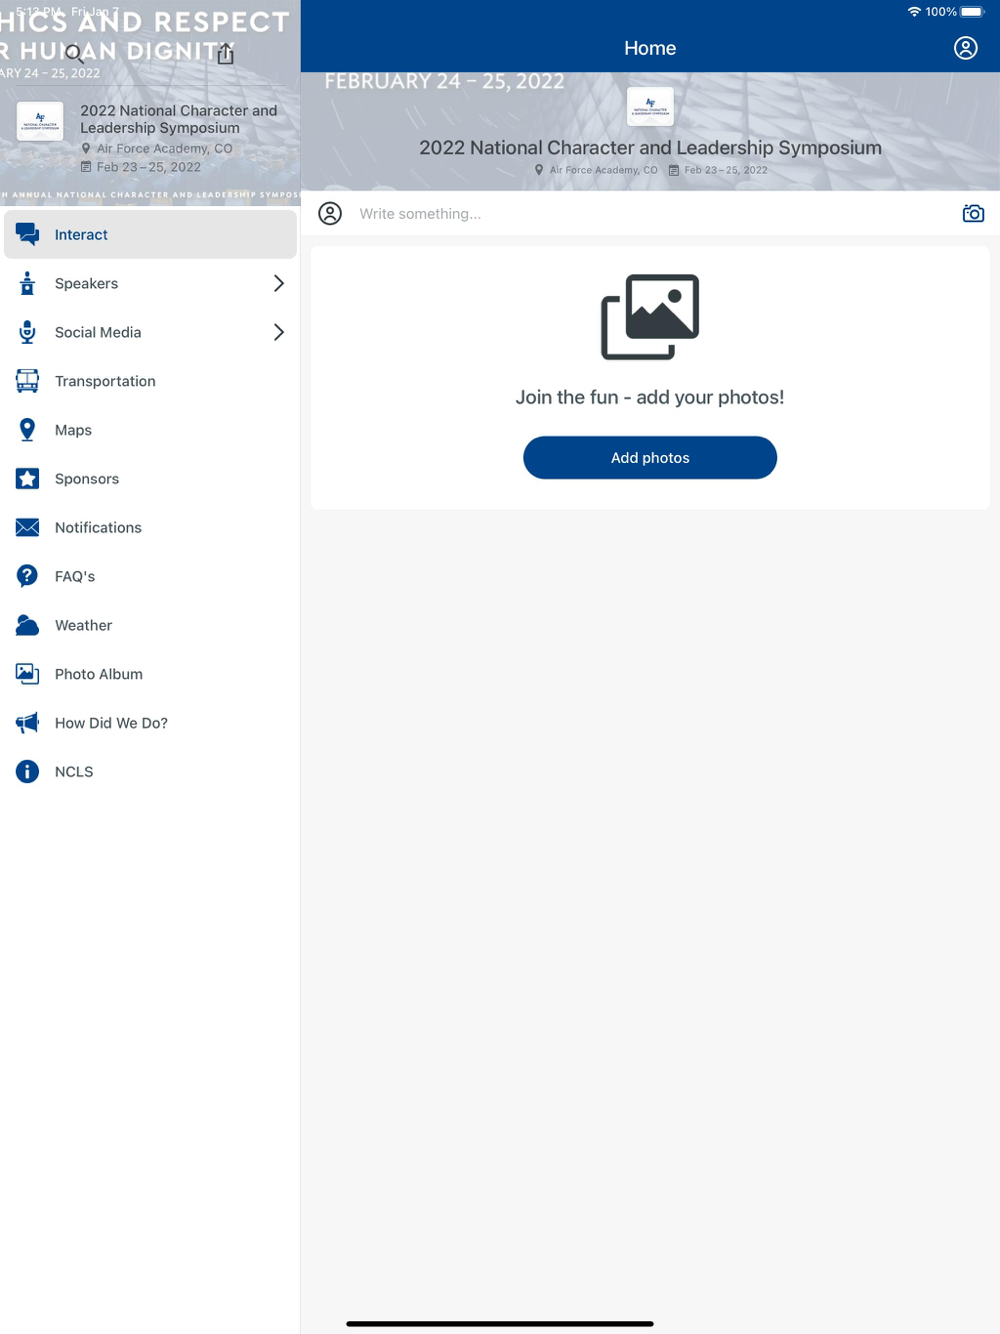This screenshot has height=1334, width=1000.
Task: Expand the Speakers chevron arrow
Action: 278,284
